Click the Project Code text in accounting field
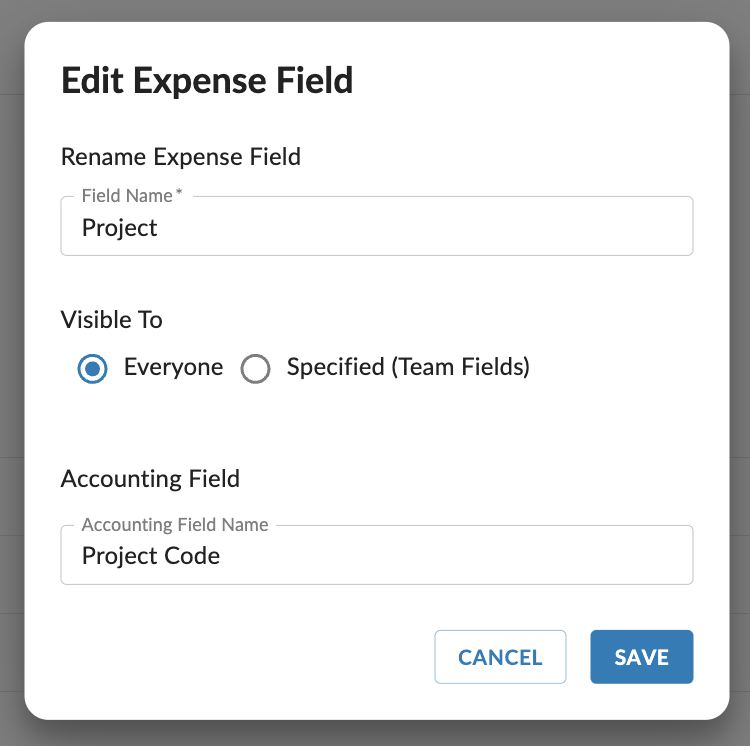This screenshot has height=746, width=750. pyautogui.click(x=151, y=556)
